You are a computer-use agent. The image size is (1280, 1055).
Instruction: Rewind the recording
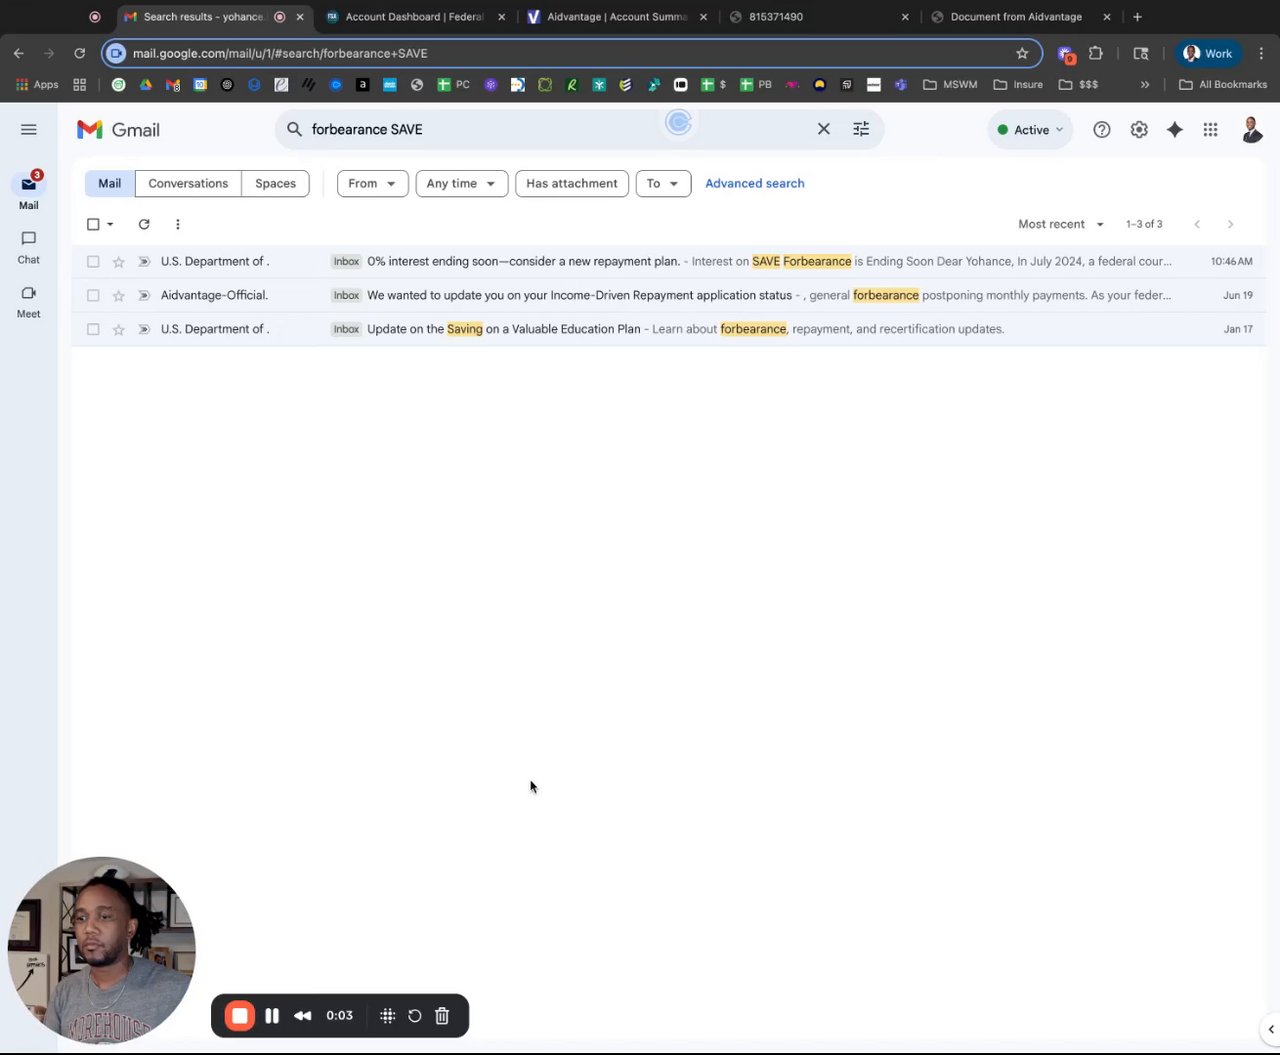[x=302, y=1016]
